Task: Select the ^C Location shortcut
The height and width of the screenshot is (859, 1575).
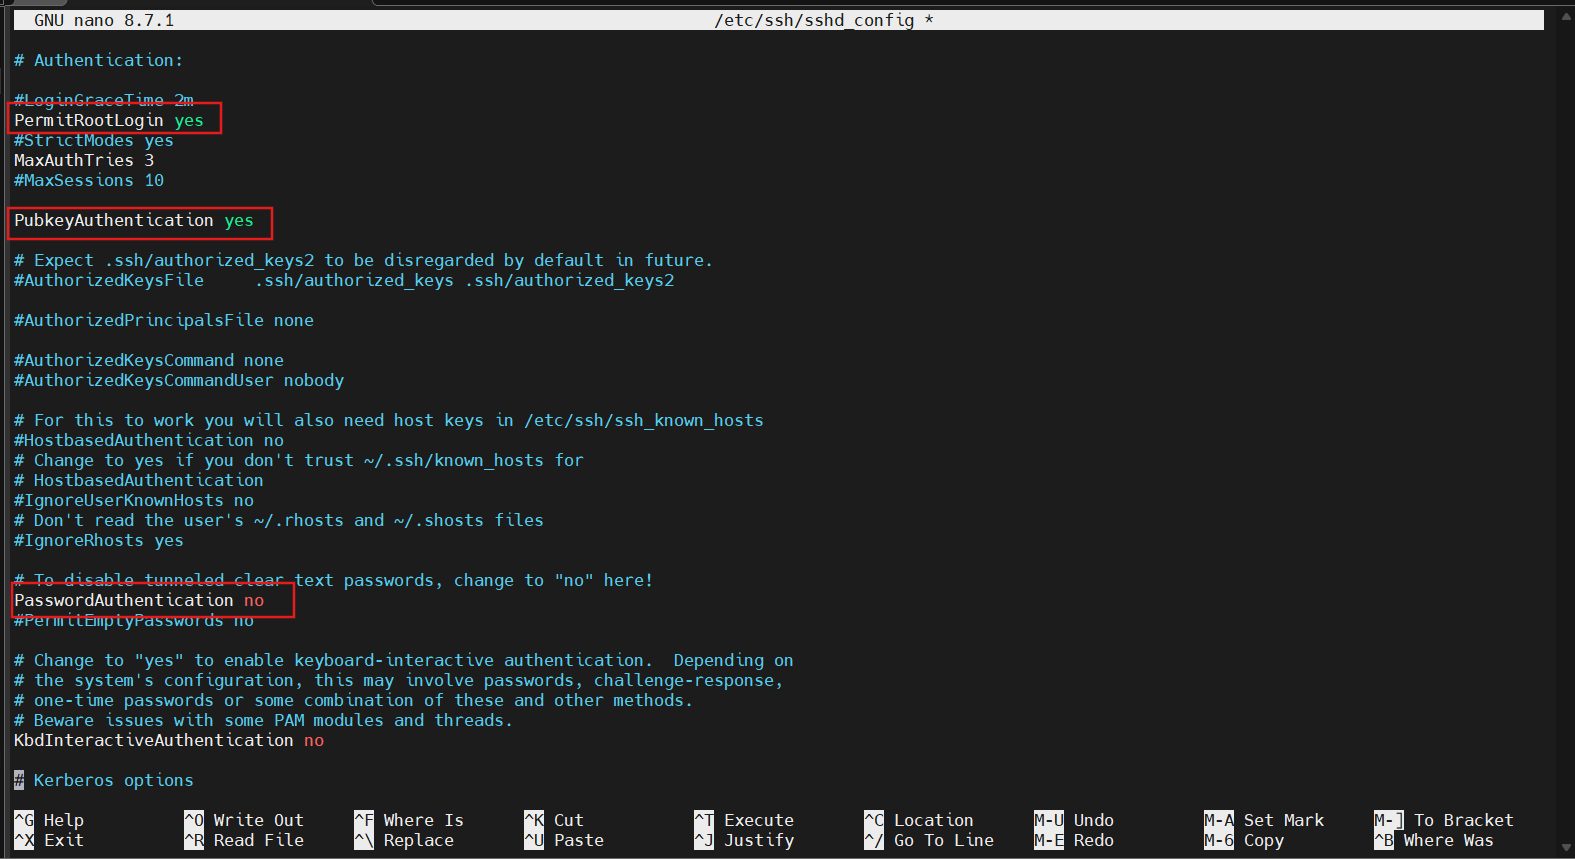Action: (919, 820)
